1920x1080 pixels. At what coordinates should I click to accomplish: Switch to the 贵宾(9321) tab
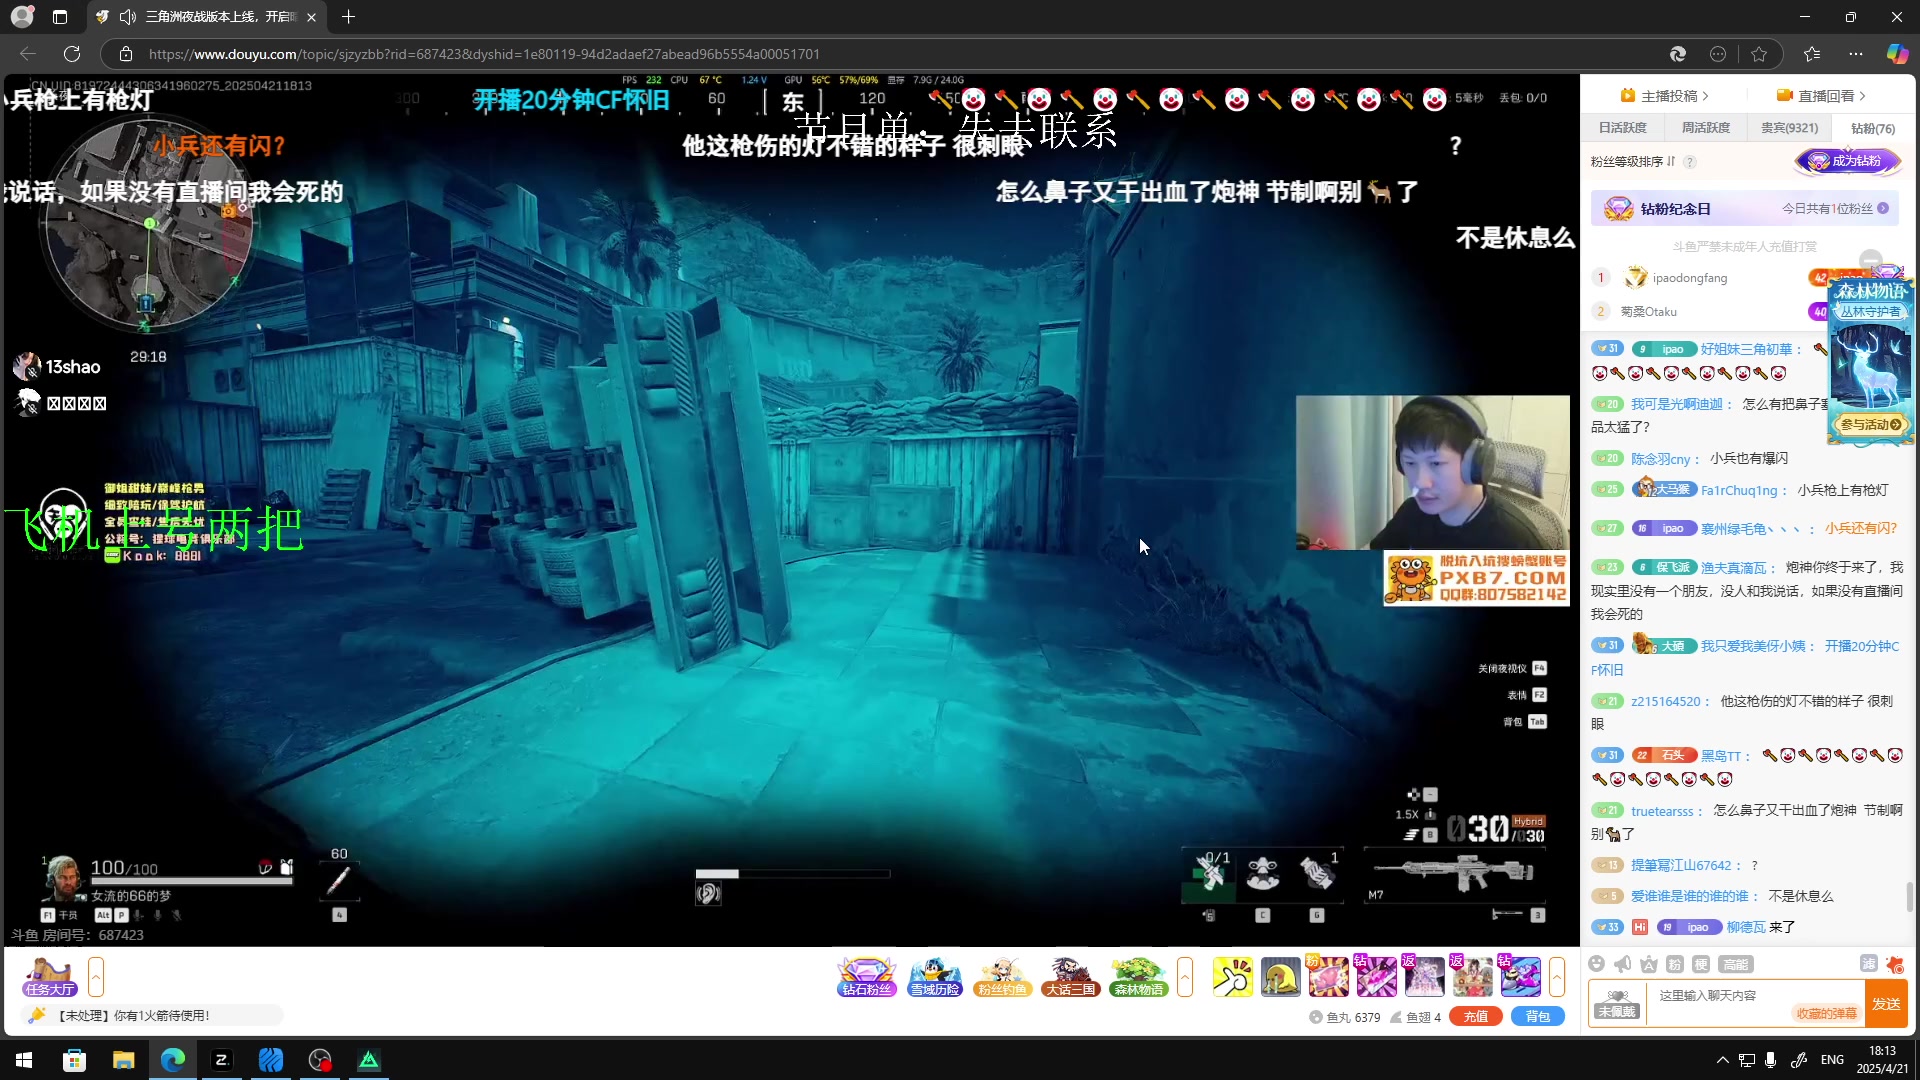(1789, 128)
